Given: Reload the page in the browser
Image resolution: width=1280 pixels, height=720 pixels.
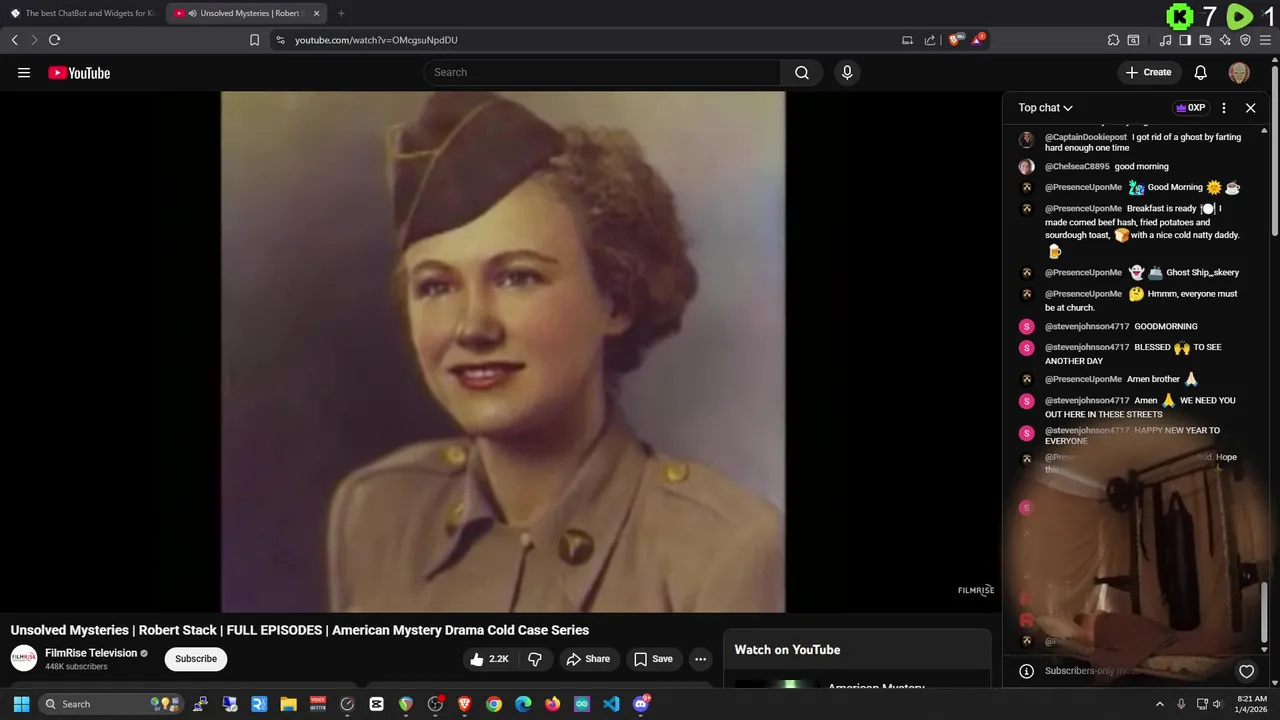Looking at the screenshot, I should pyautogui.click(x=54, y=40).
